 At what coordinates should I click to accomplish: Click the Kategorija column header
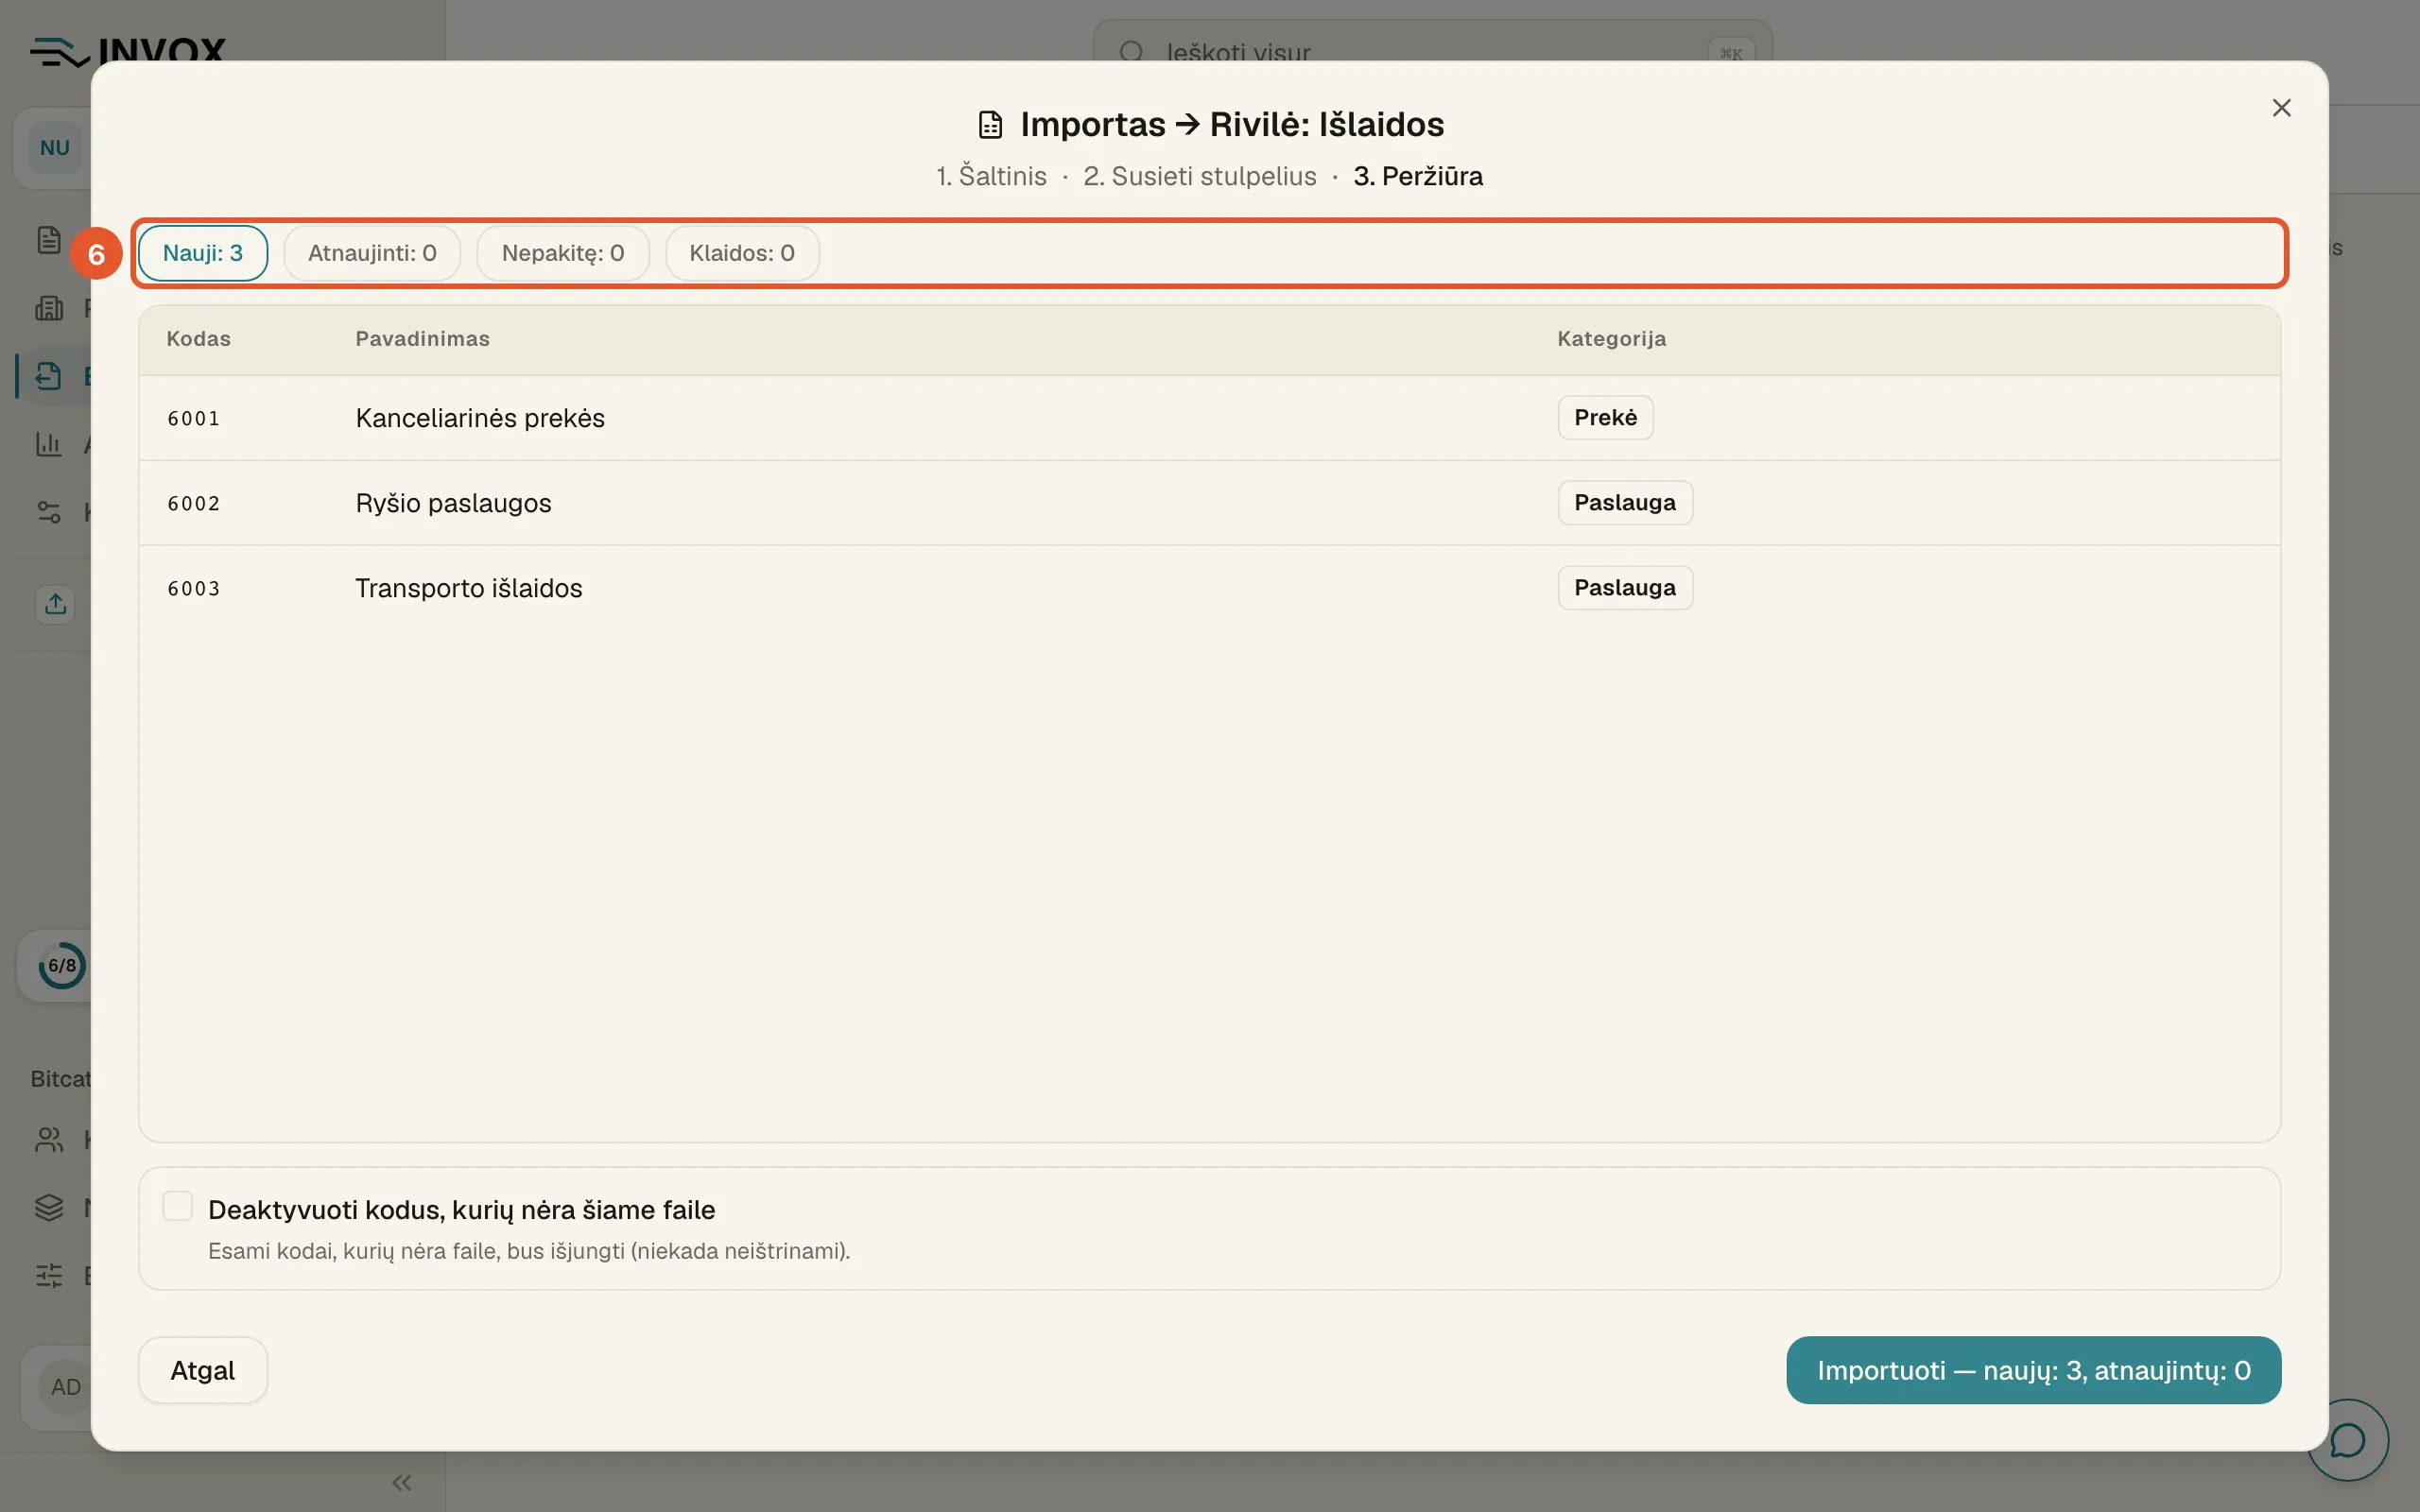coord(1612,339)
